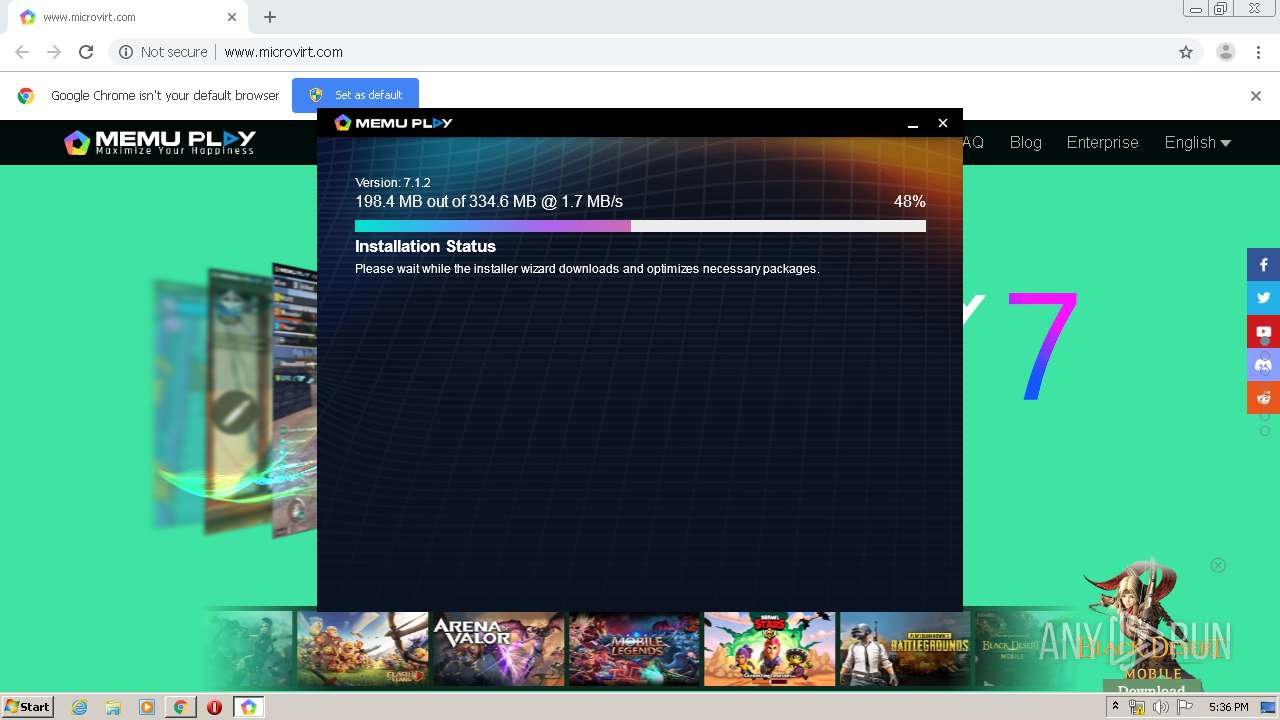Click the MEmu Play website logo
The image size is (1280, 720).
coord(160,143)
